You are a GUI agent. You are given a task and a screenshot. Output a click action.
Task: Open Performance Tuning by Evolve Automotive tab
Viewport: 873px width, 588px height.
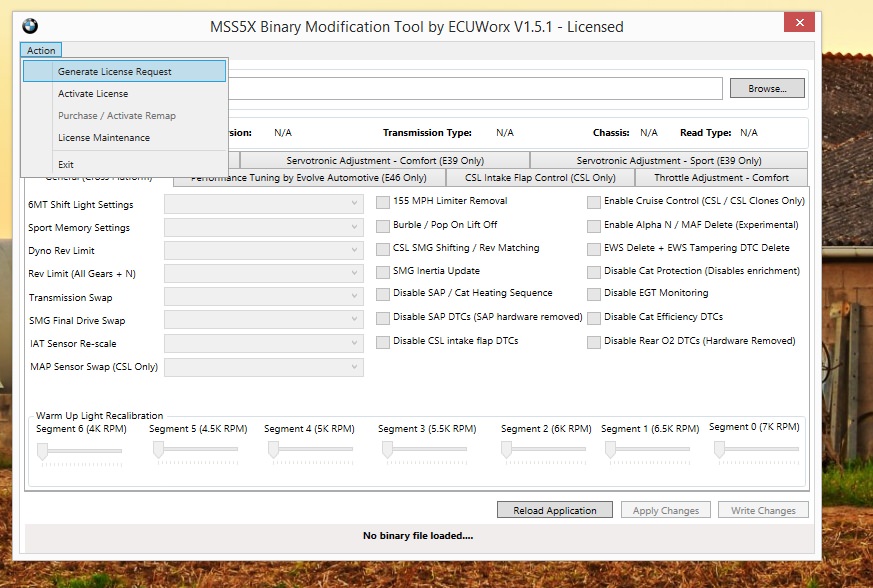[x=309, y=178]
